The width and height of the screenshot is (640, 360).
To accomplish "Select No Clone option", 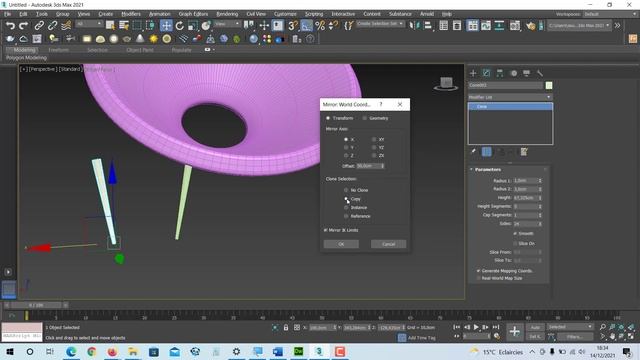I will pos(346,190).
